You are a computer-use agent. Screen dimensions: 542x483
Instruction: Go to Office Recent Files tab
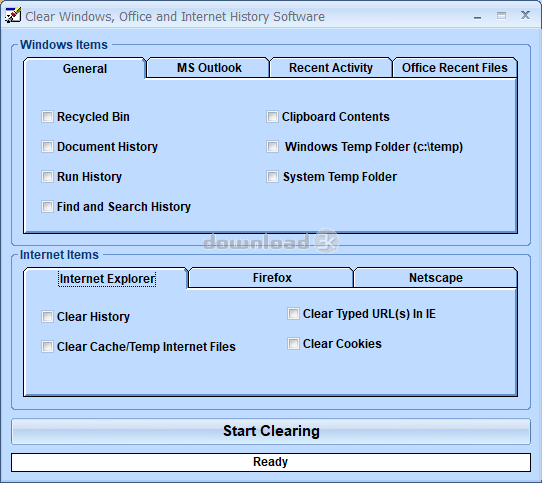click(455, 68)
